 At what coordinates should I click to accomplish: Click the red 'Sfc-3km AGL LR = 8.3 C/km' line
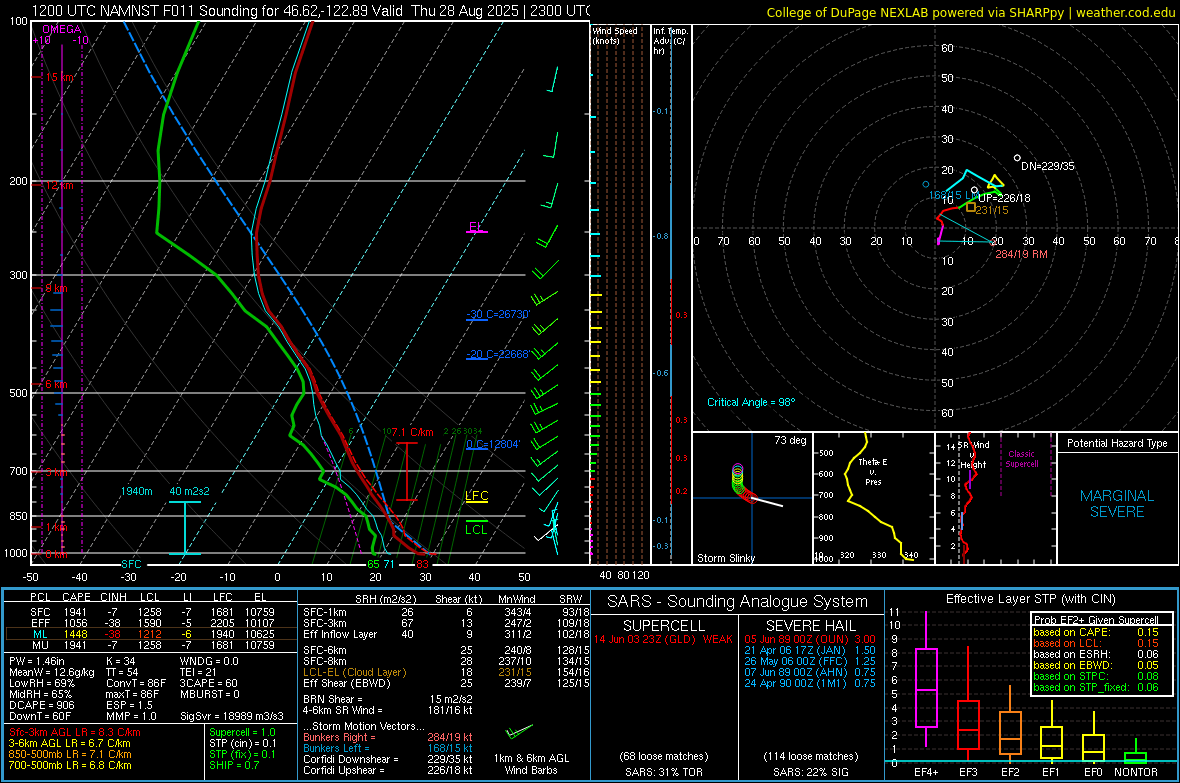[75, 732]
